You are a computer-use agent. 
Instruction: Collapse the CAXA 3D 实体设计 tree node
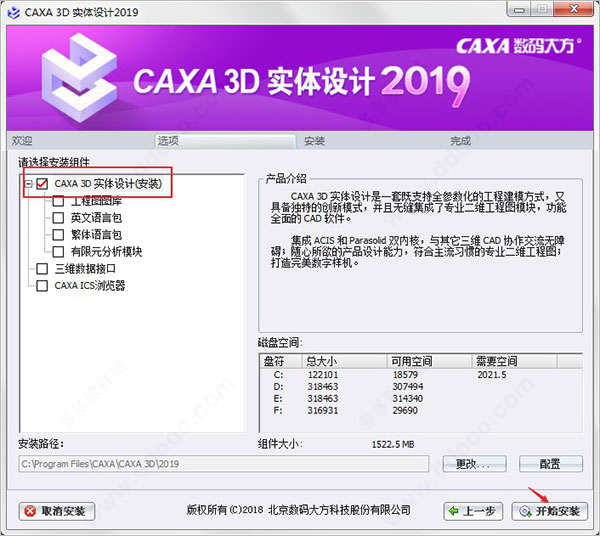point(28,184)
